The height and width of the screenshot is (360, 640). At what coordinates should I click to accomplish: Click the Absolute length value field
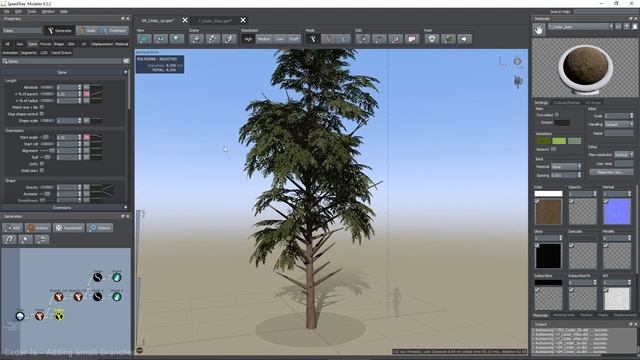(67, 87)
